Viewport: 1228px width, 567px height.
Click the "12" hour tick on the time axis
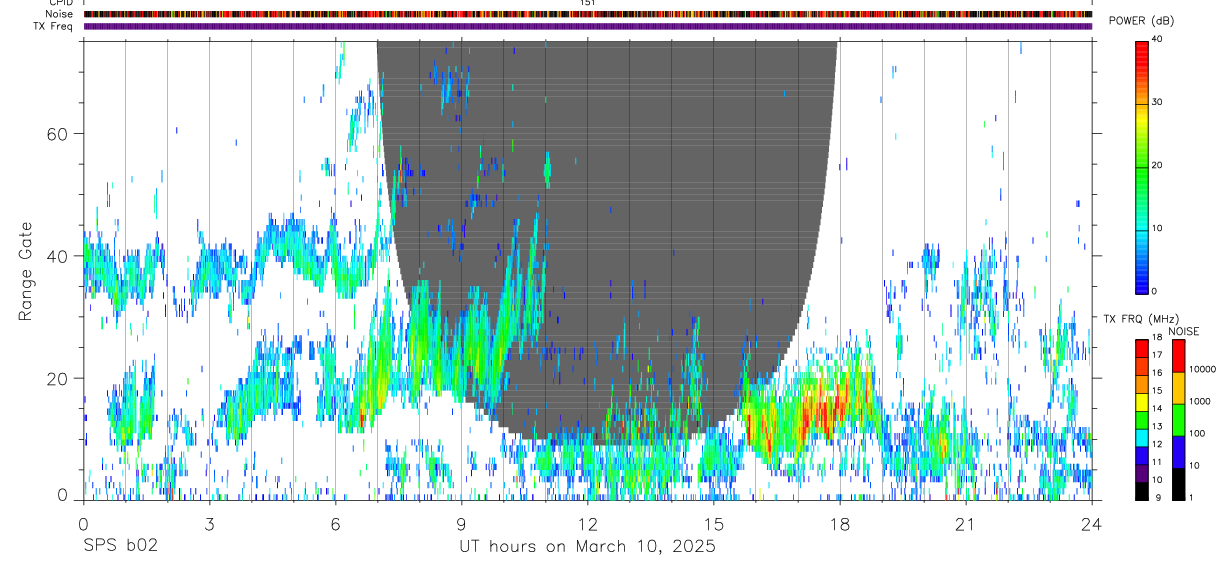click(x=587, y=523)
